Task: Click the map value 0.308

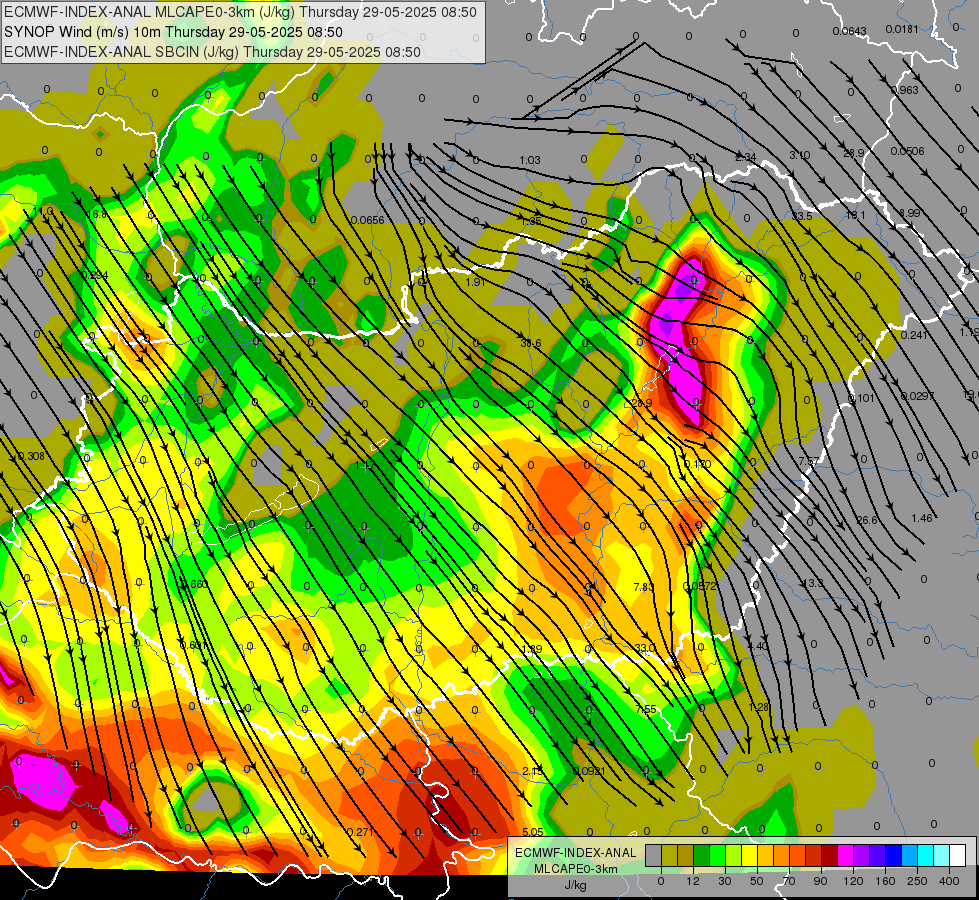Action: [31, 457]
